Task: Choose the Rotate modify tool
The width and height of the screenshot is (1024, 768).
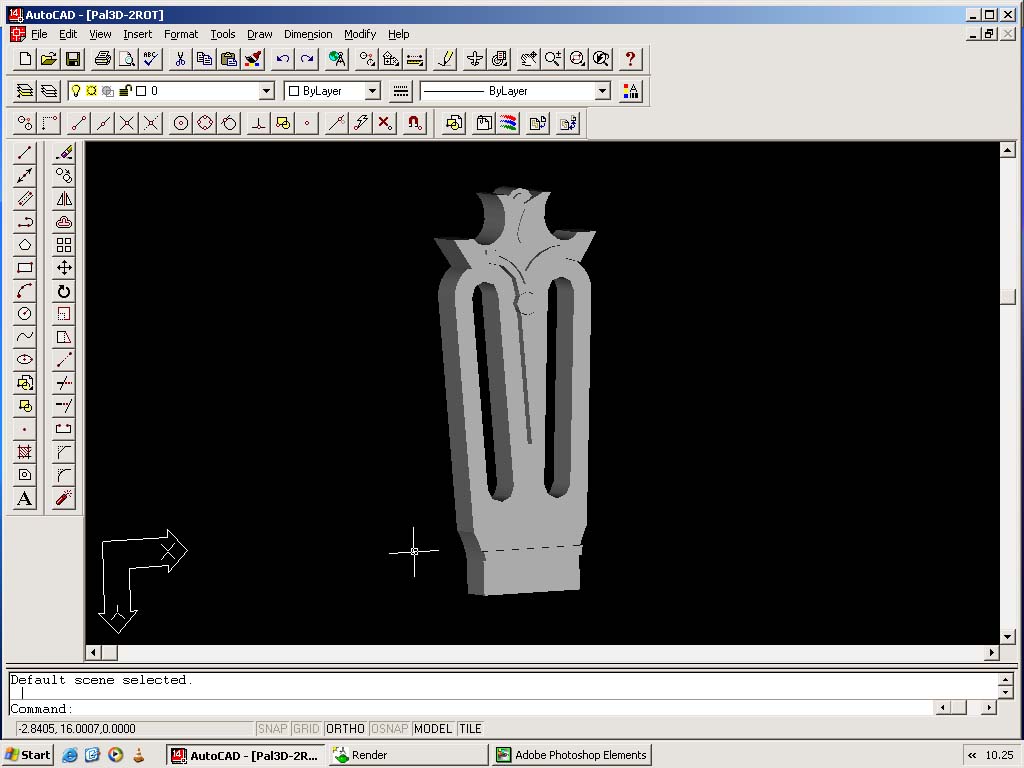Action: (64, 291)
